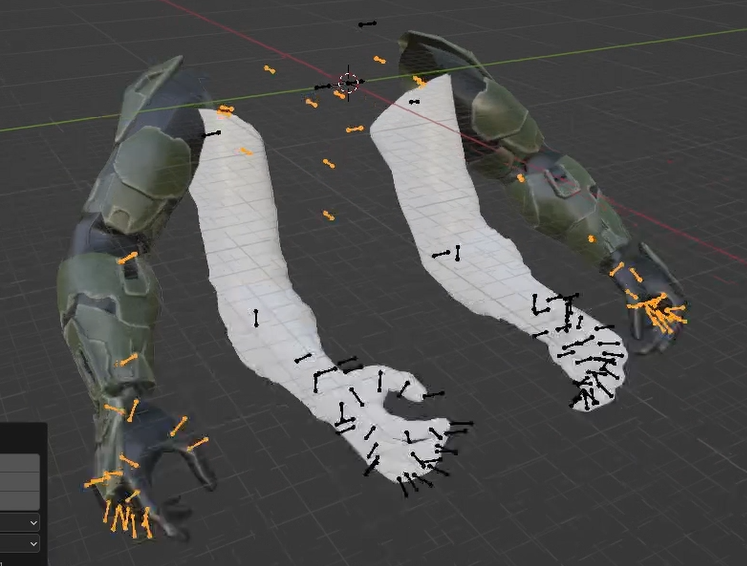747x566 pixels.
Task: Click the topmost of three stacked value fields
Action: (x=20, y=463)
